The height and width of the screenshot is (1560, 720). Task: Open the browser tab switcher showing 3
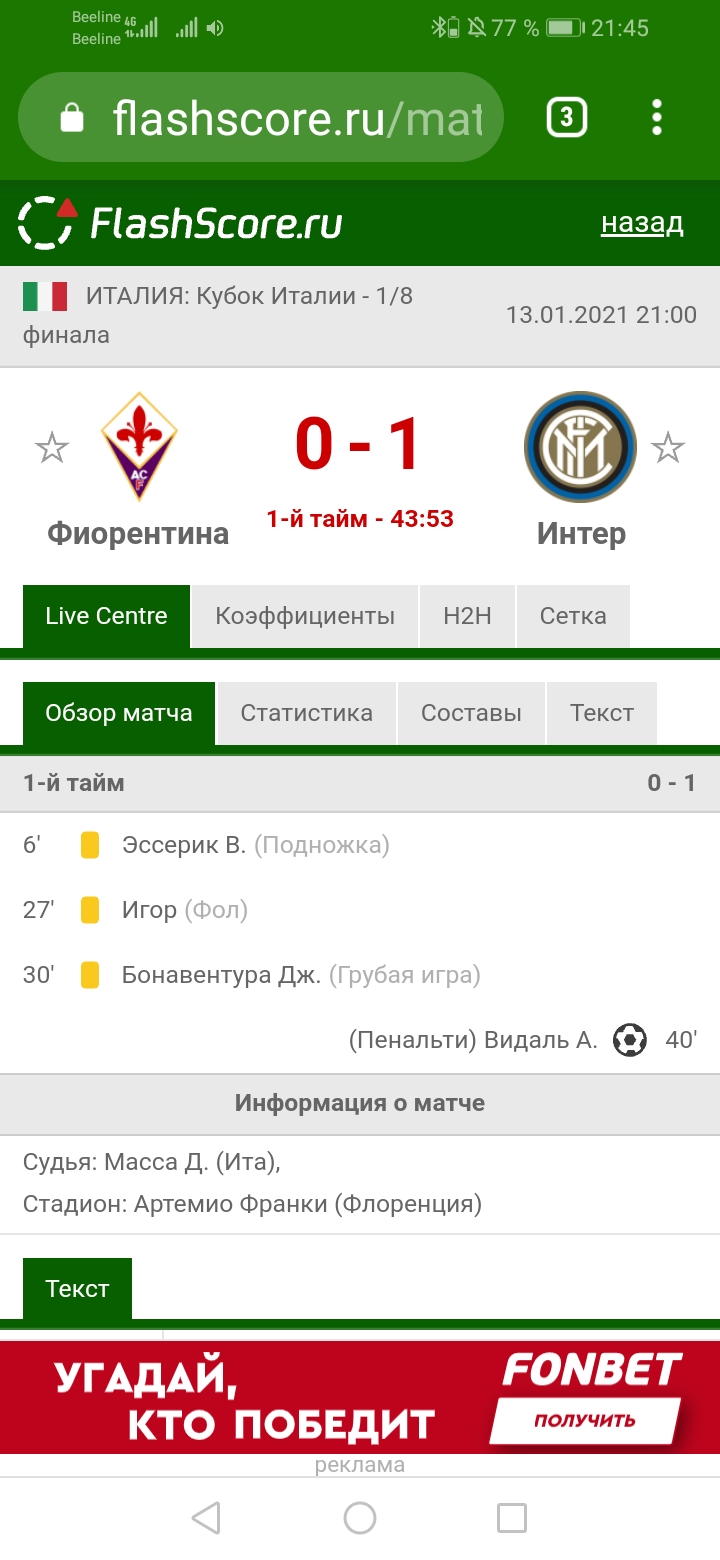pos(566,118)
